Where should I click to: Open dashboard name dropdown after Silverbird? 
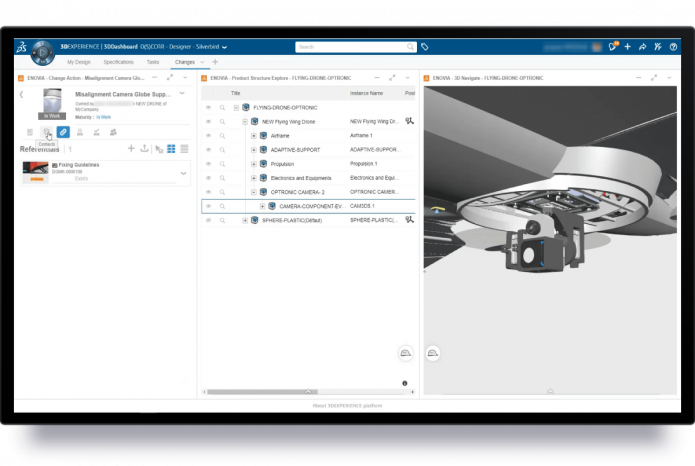225,47
